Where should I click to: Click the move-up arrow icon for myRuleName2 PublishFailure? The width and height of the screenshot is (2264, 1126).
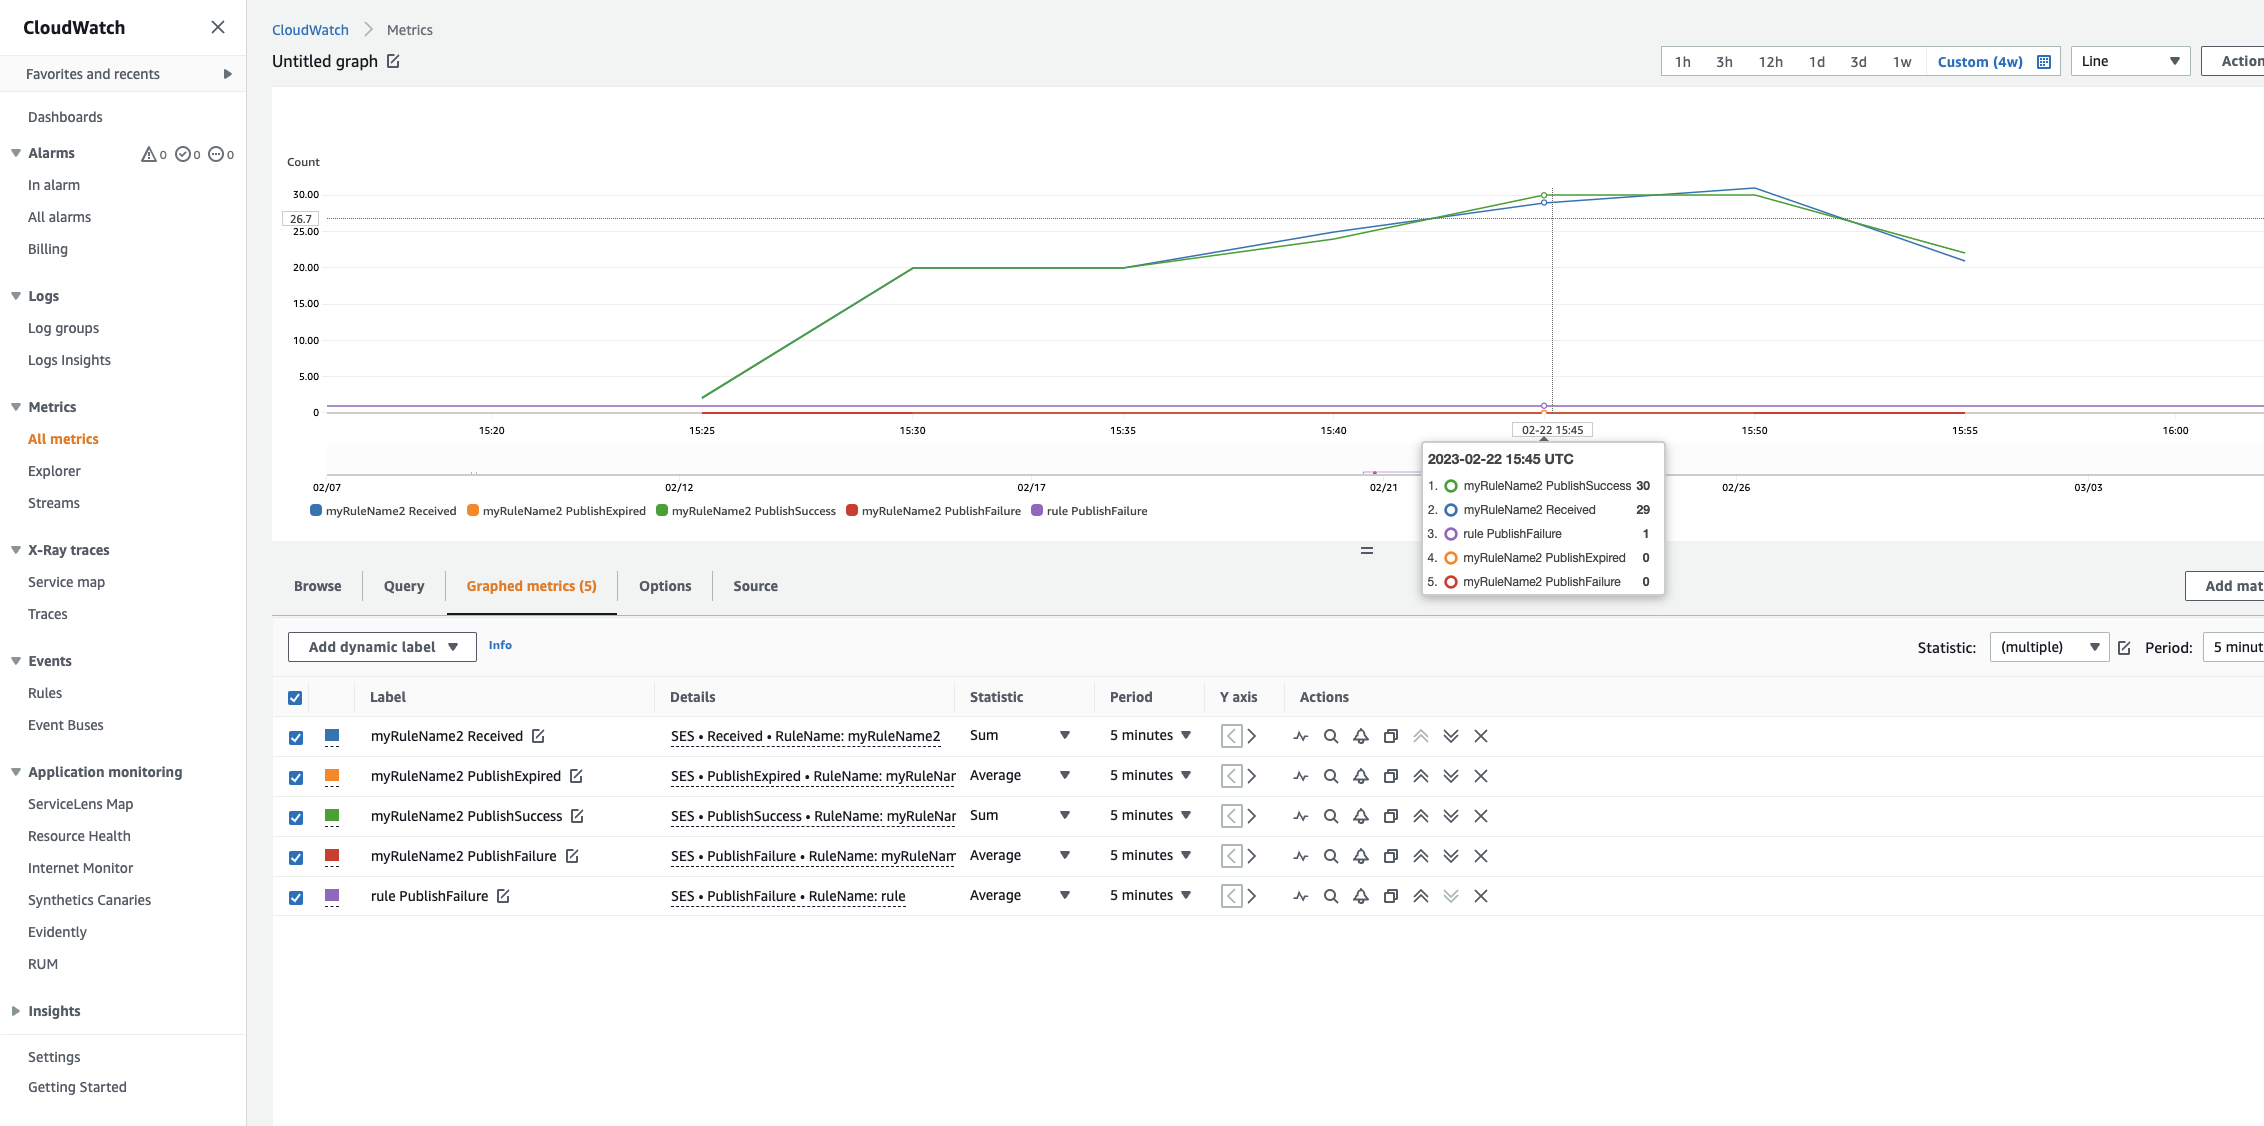click(x=1419, y=855)
